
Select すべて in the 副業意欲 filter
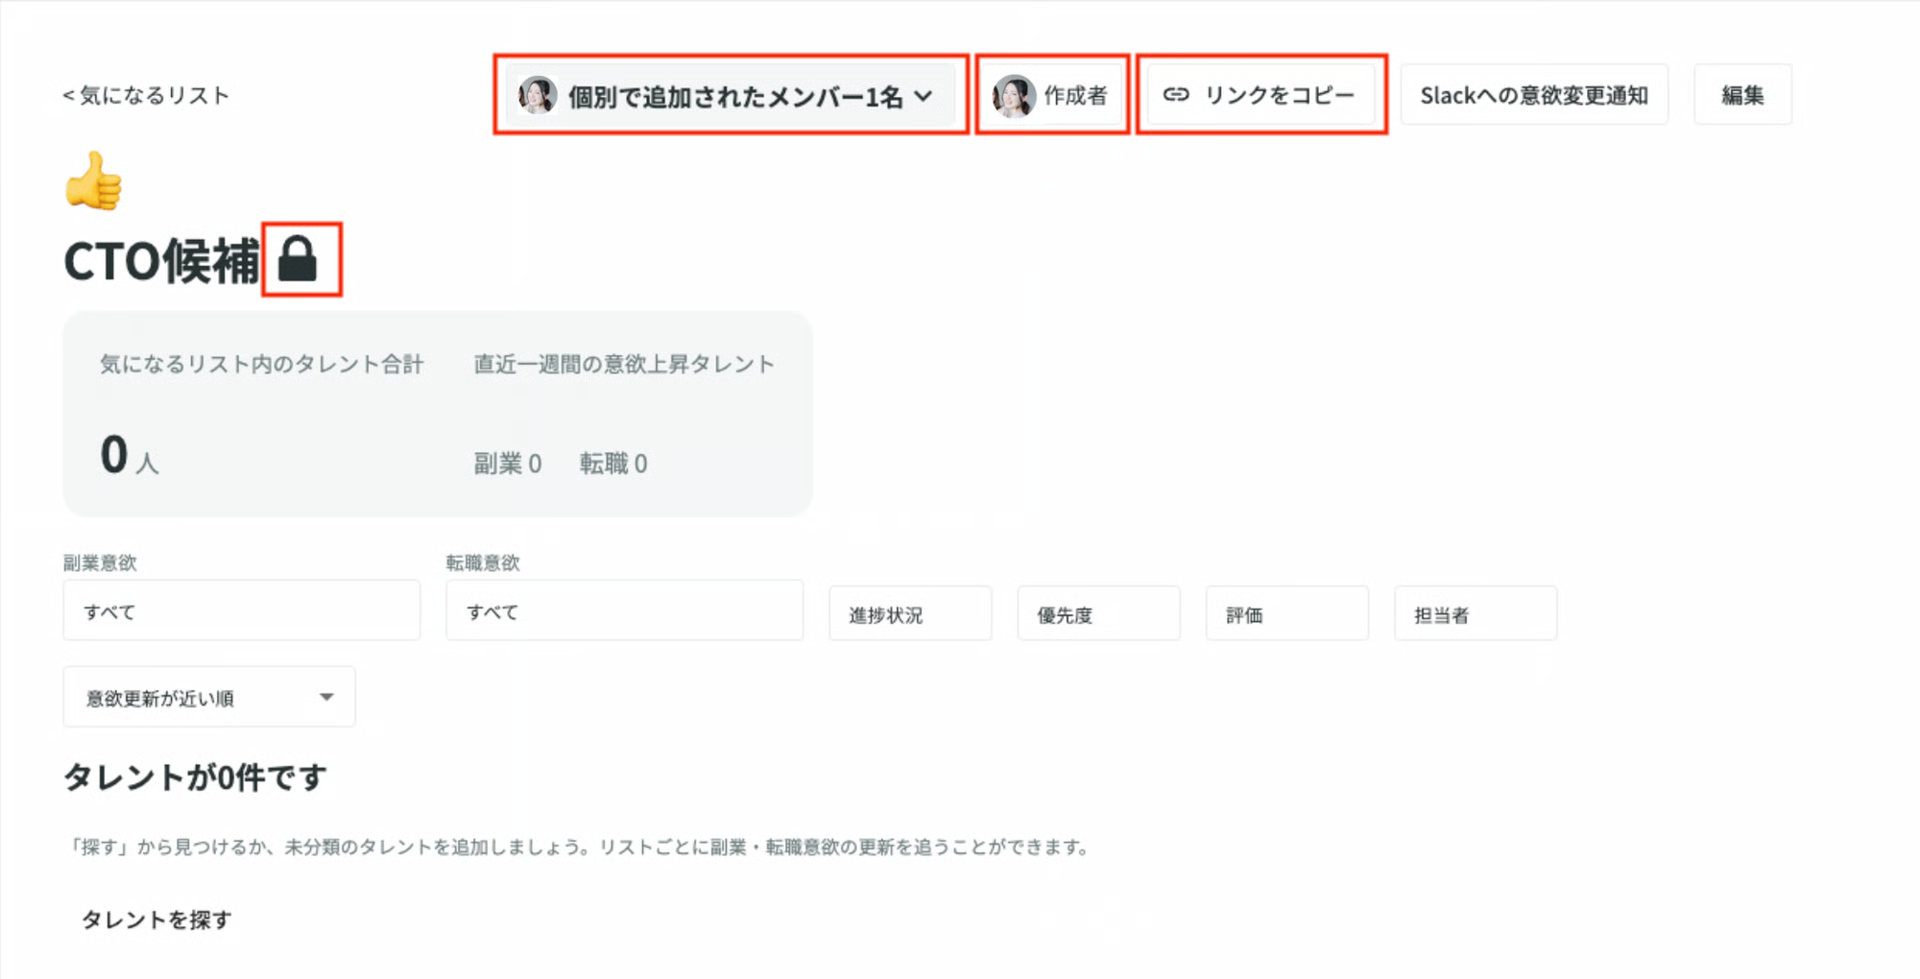241,610
